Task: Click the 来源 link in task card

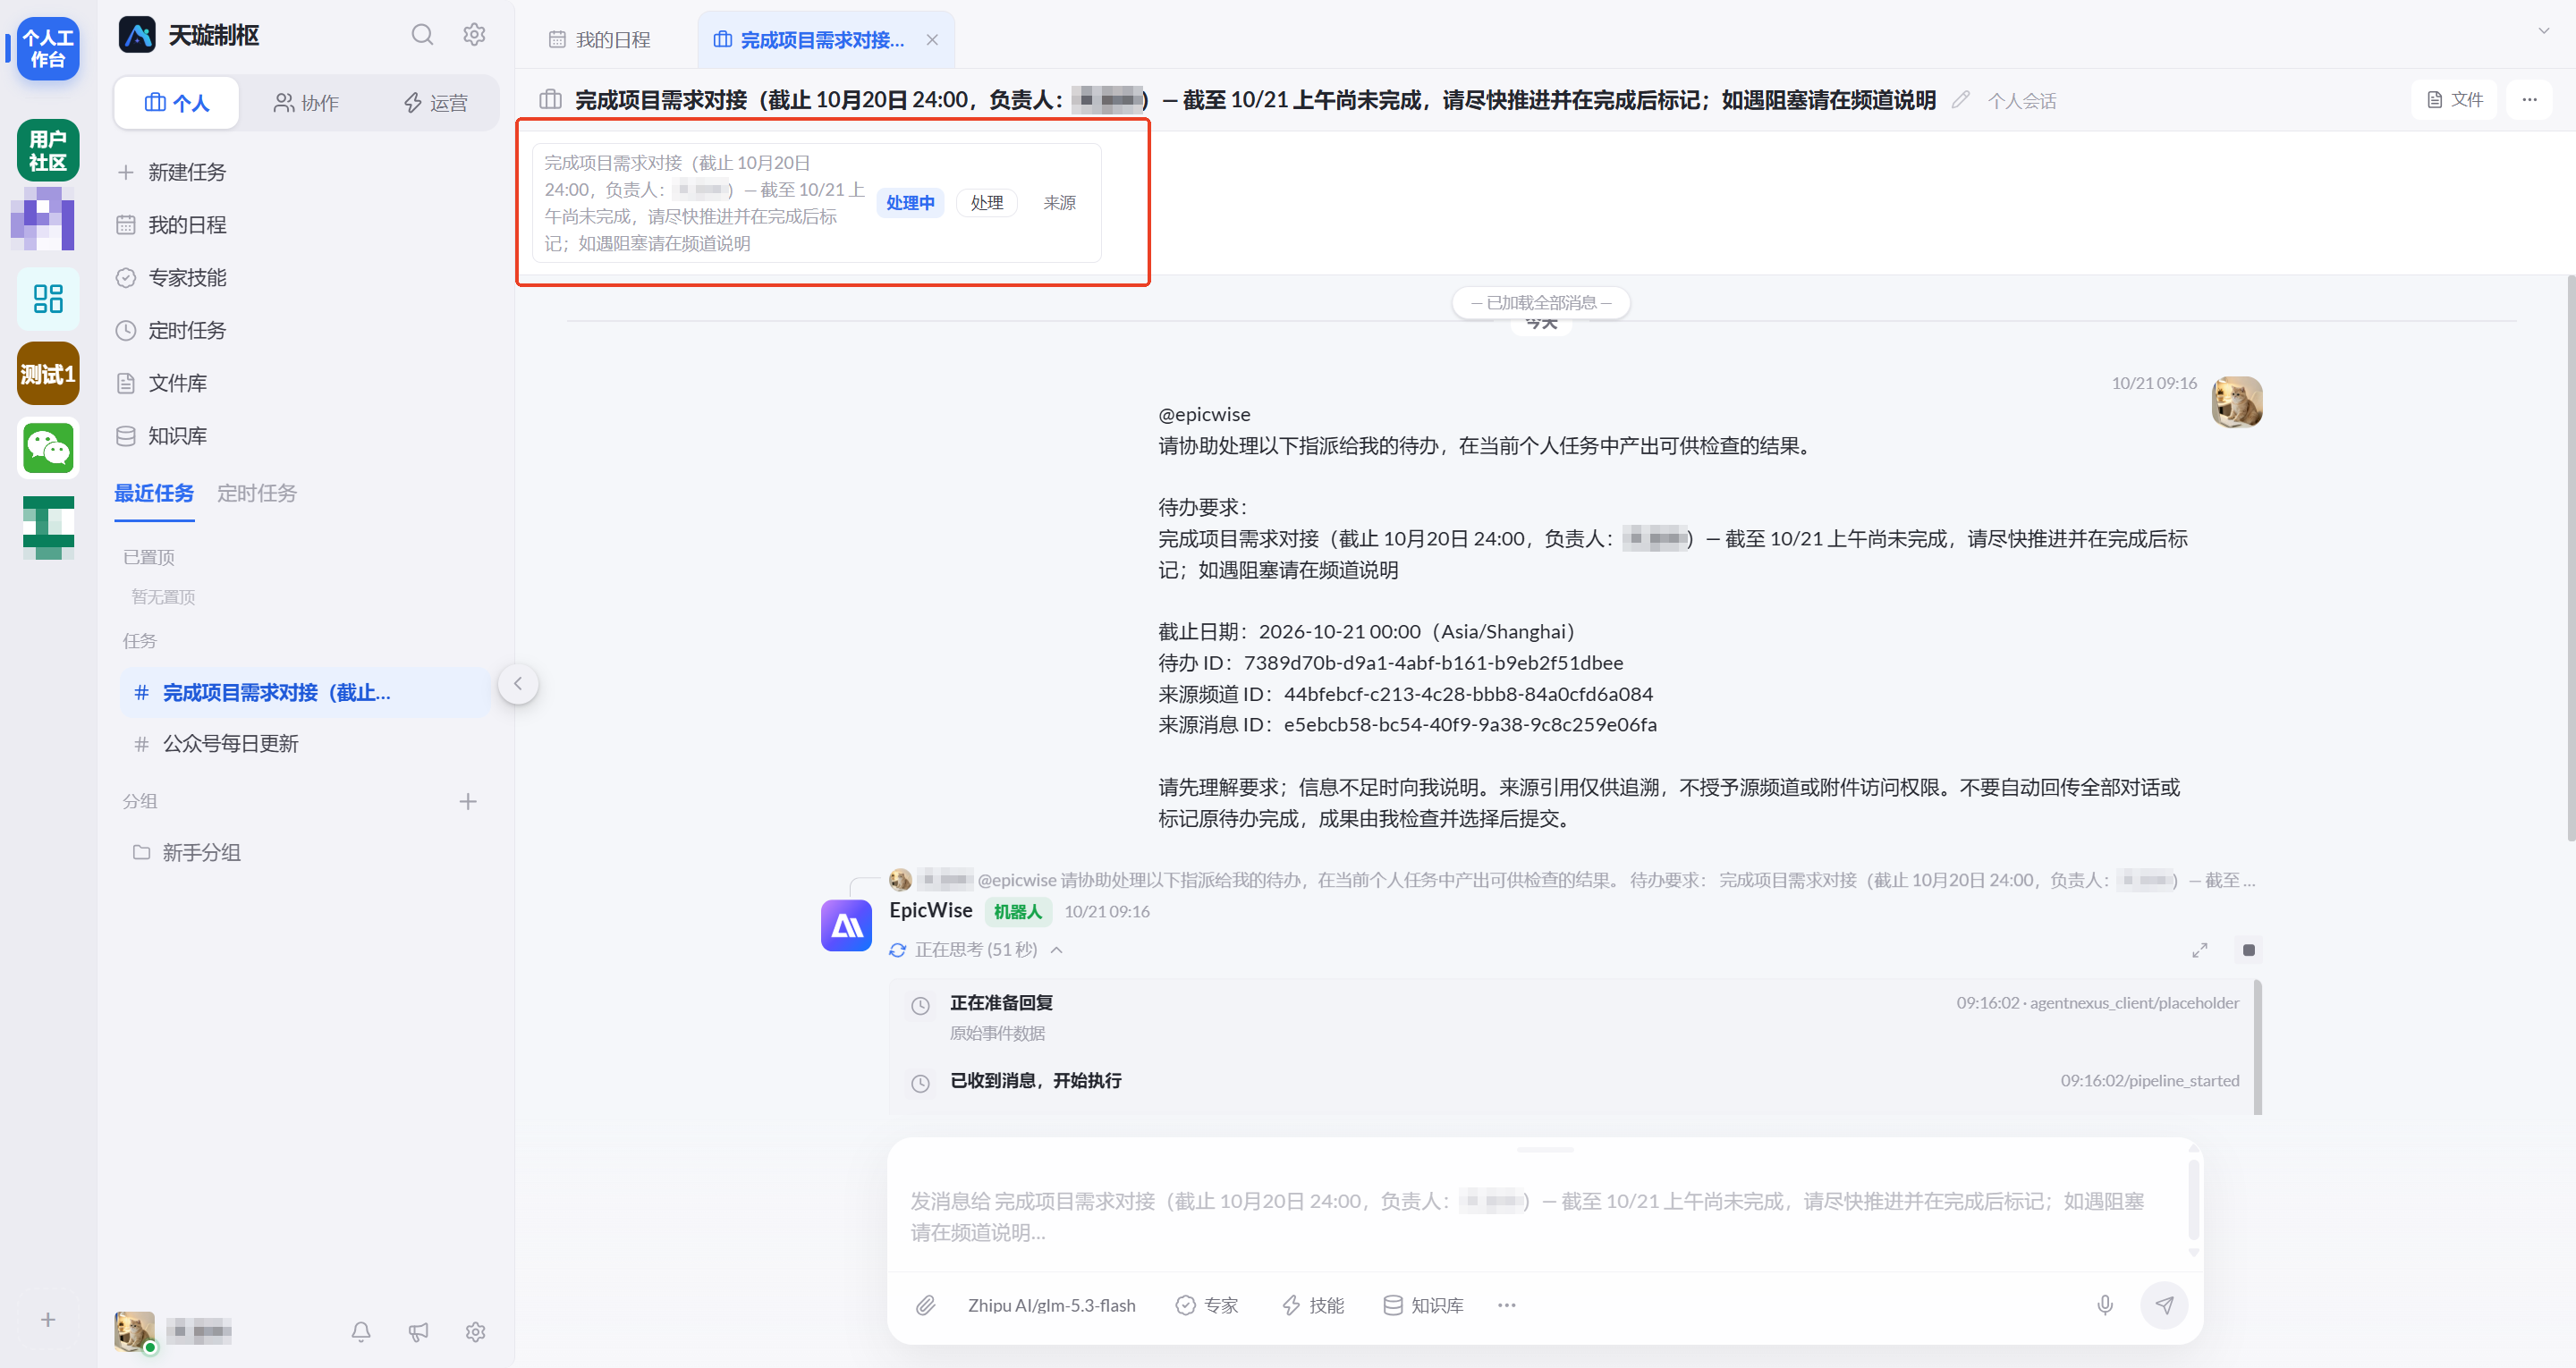Action: pos(1059,203)
